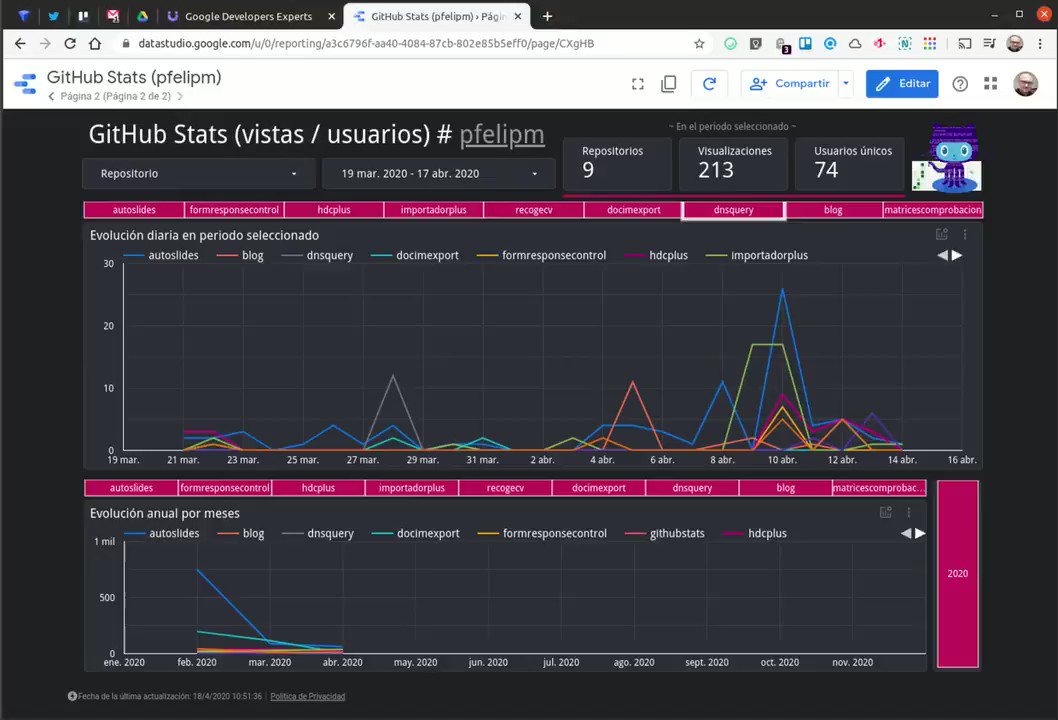Select recogecv in the annual chart filter
Screen dimensions: 1058x720
(x=505, y=488)
